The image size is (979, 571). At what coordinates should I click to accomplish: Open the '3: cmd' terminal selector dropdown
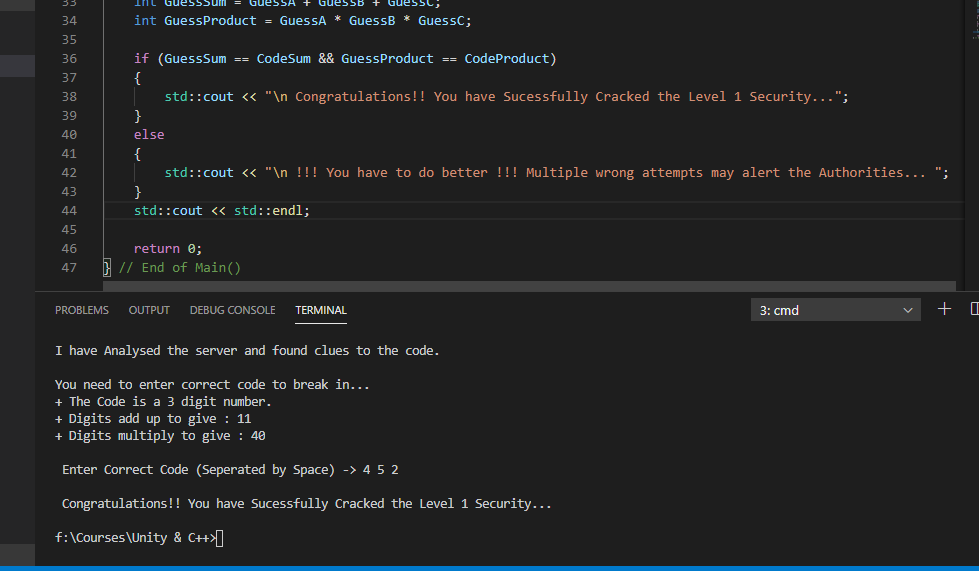pos(835,310)
